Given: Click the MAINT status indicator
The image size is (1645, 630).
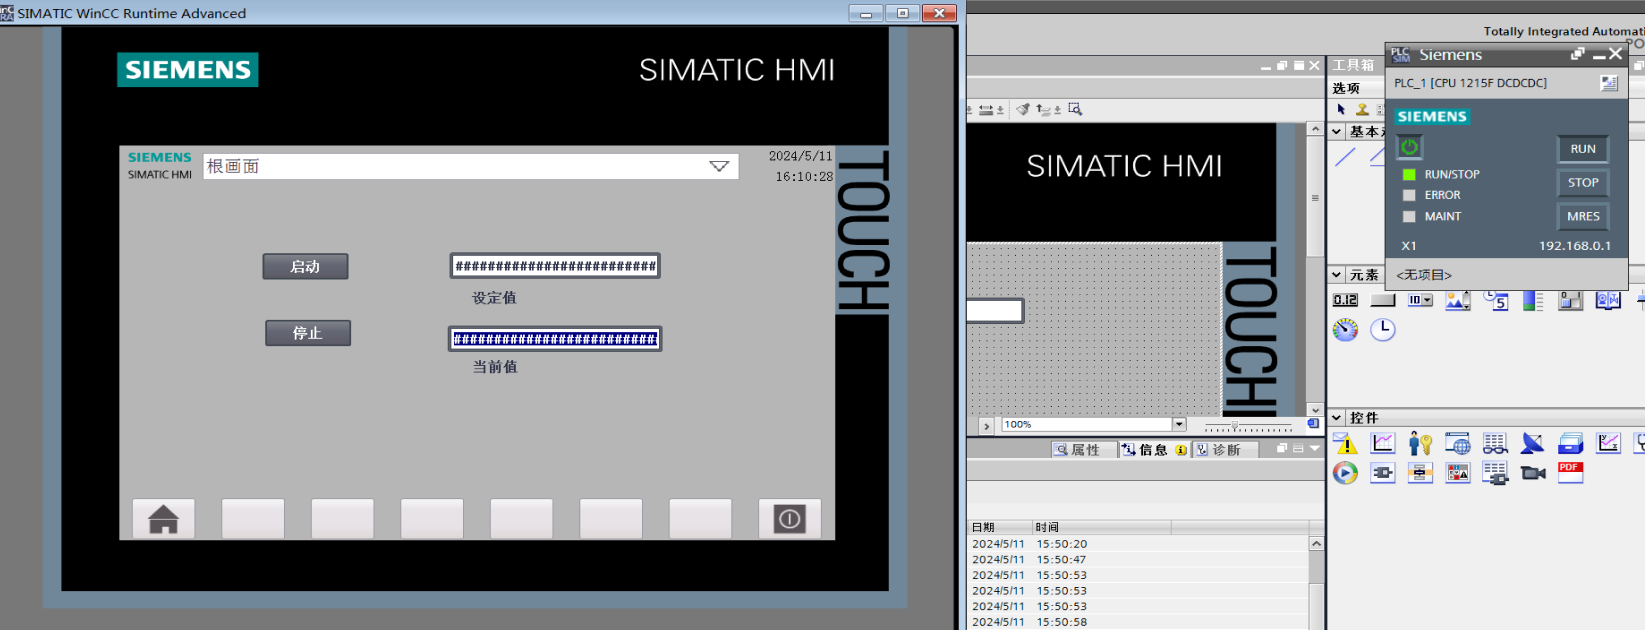Looking at the screenshot, I should pyautogui.click(x=1409, y=217).
